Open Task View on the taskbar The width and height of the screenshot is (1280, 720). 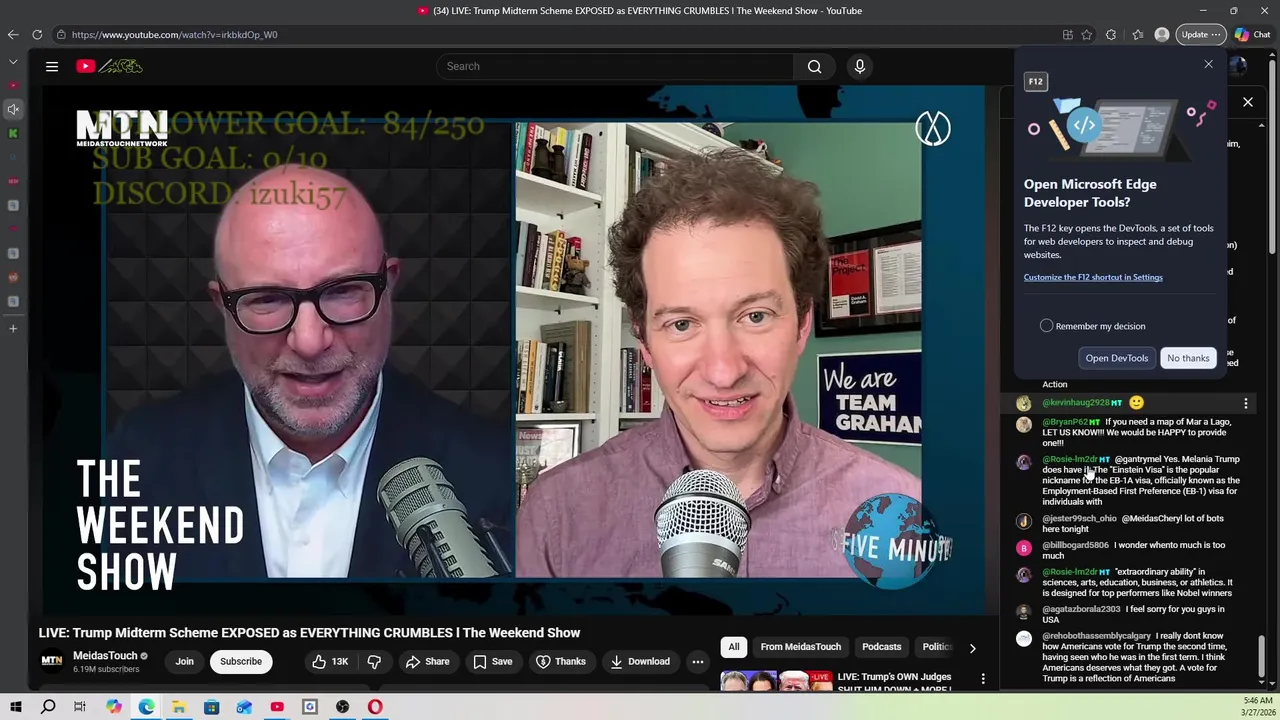click(x=80, y=707)
